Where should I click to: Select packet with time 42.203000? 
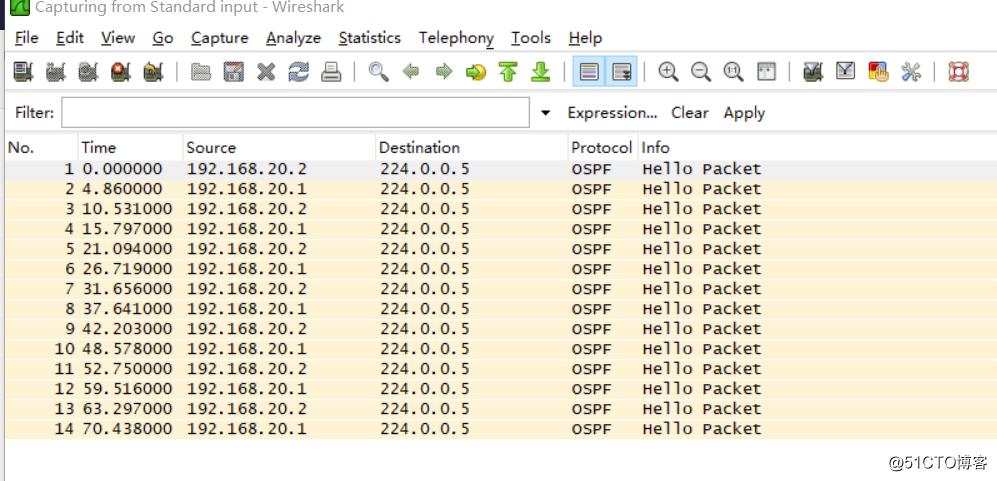(501, 329)
